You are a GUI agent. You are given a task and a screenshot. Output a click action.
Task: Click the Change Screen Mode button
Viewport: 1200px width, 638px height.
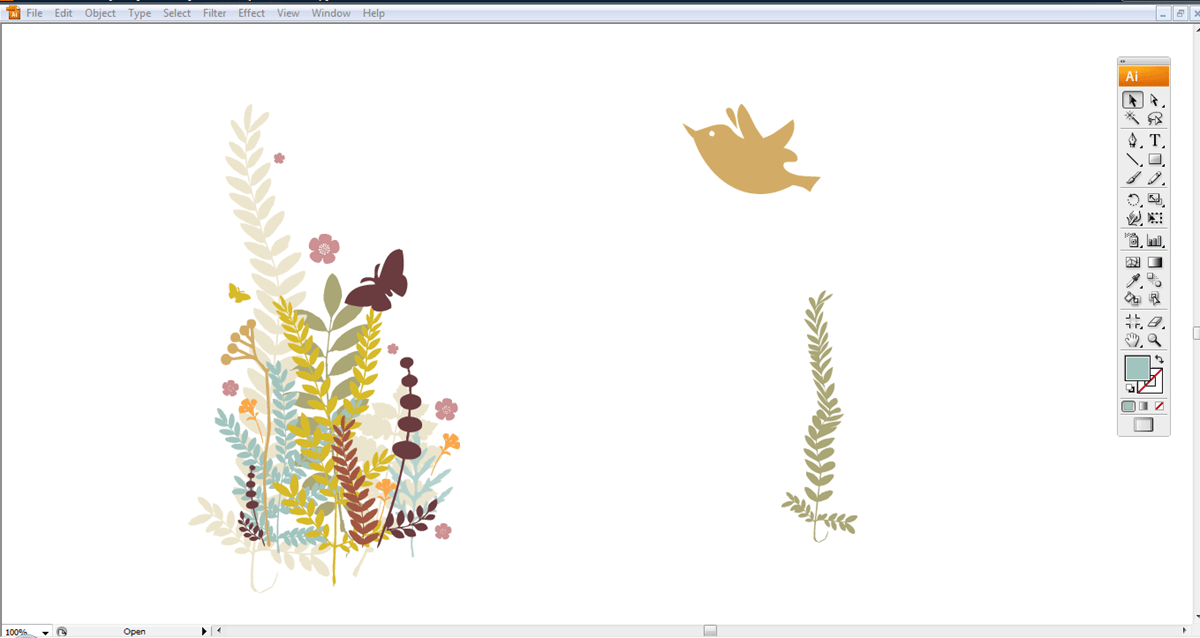pos(1143,425)
